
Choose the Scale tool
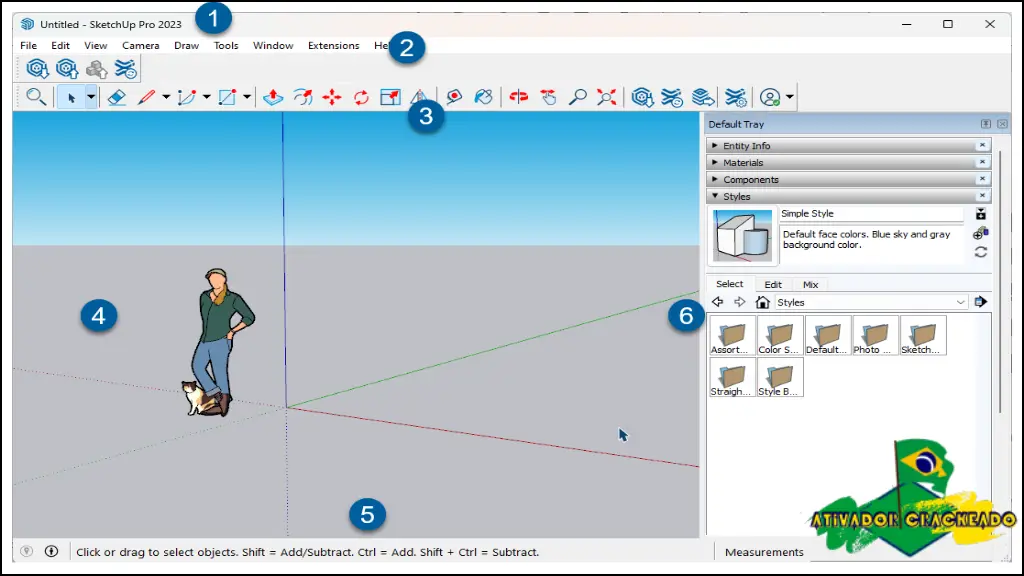pyautogui.click(x=391, y=97)
